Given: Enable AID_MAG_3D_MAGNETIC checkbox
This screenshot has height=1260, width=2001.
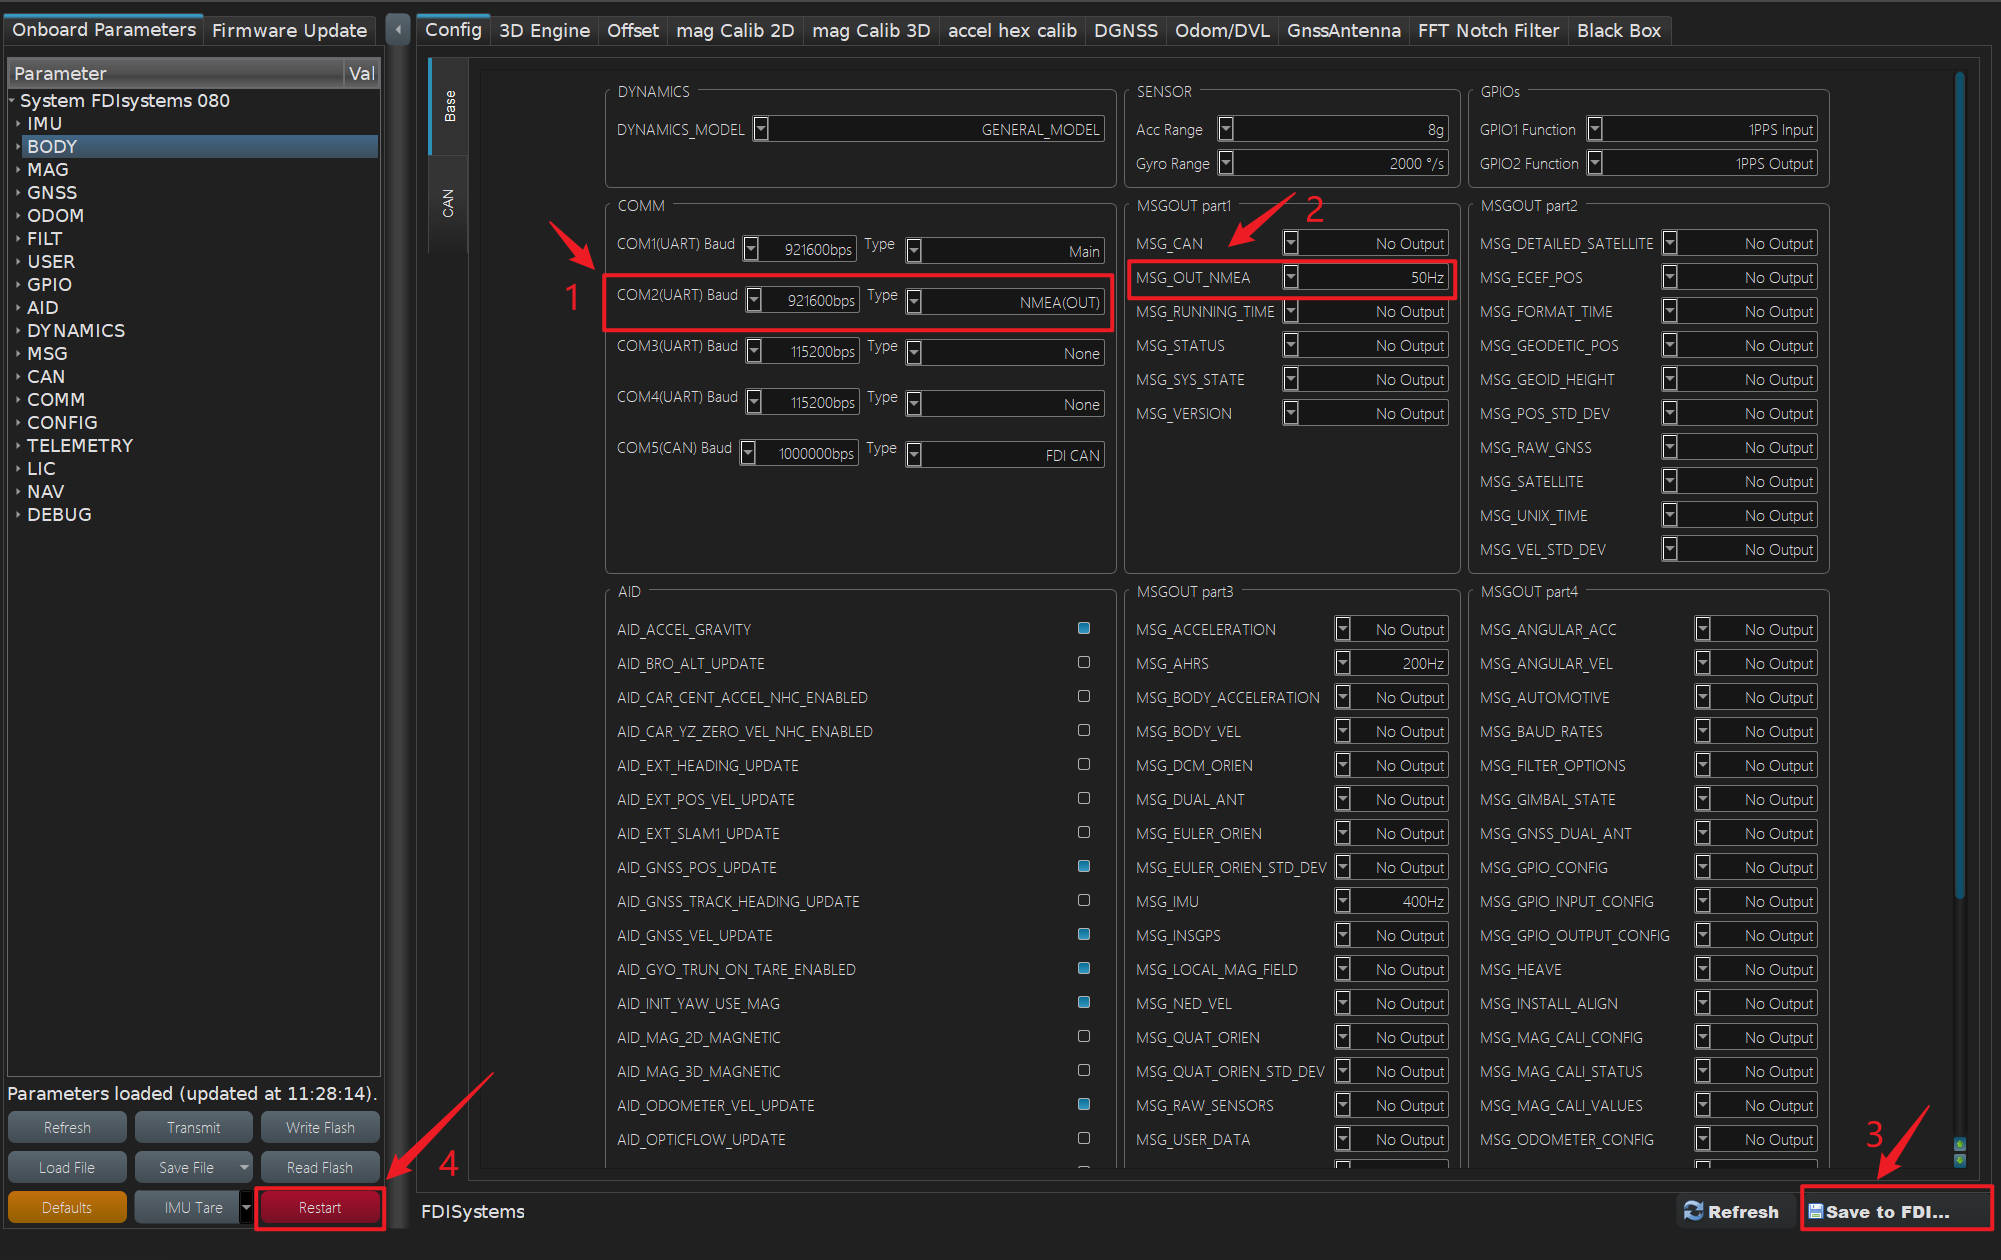Looking at the screenshot, I should 1083,1071.
